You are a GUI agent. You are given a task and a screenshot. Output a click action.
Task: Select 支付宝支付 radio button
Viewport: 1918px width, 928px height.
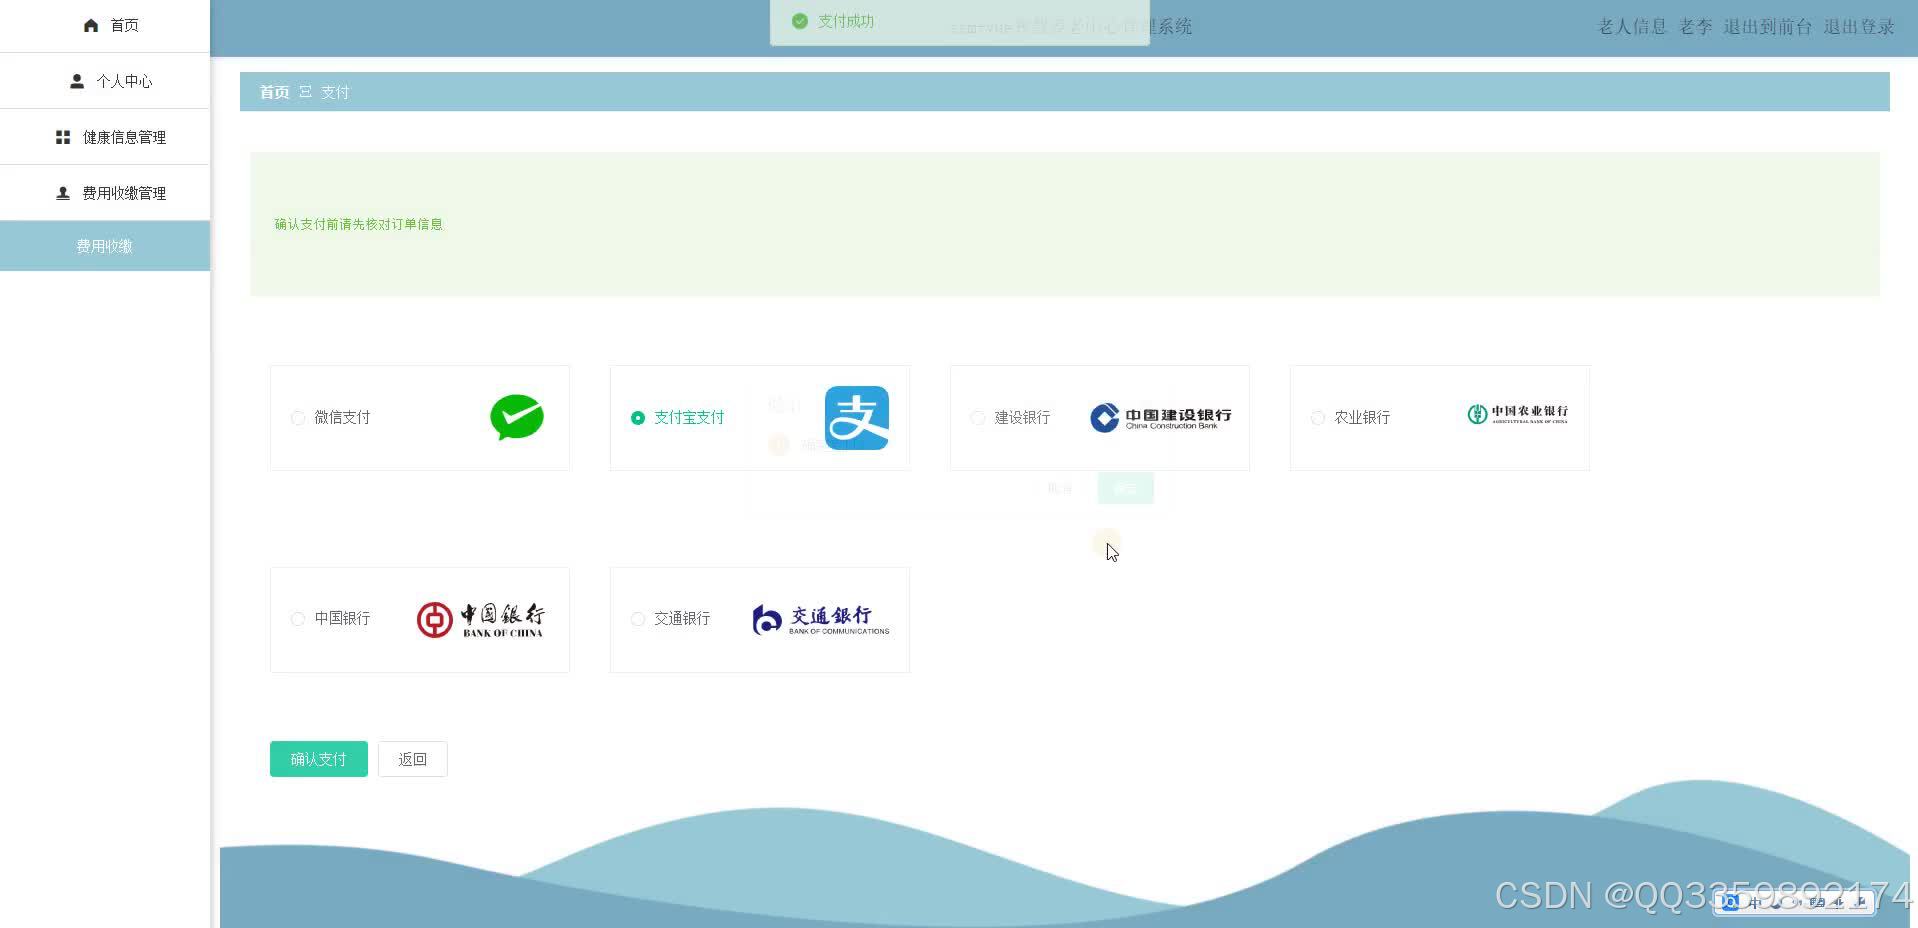point(638,418)
